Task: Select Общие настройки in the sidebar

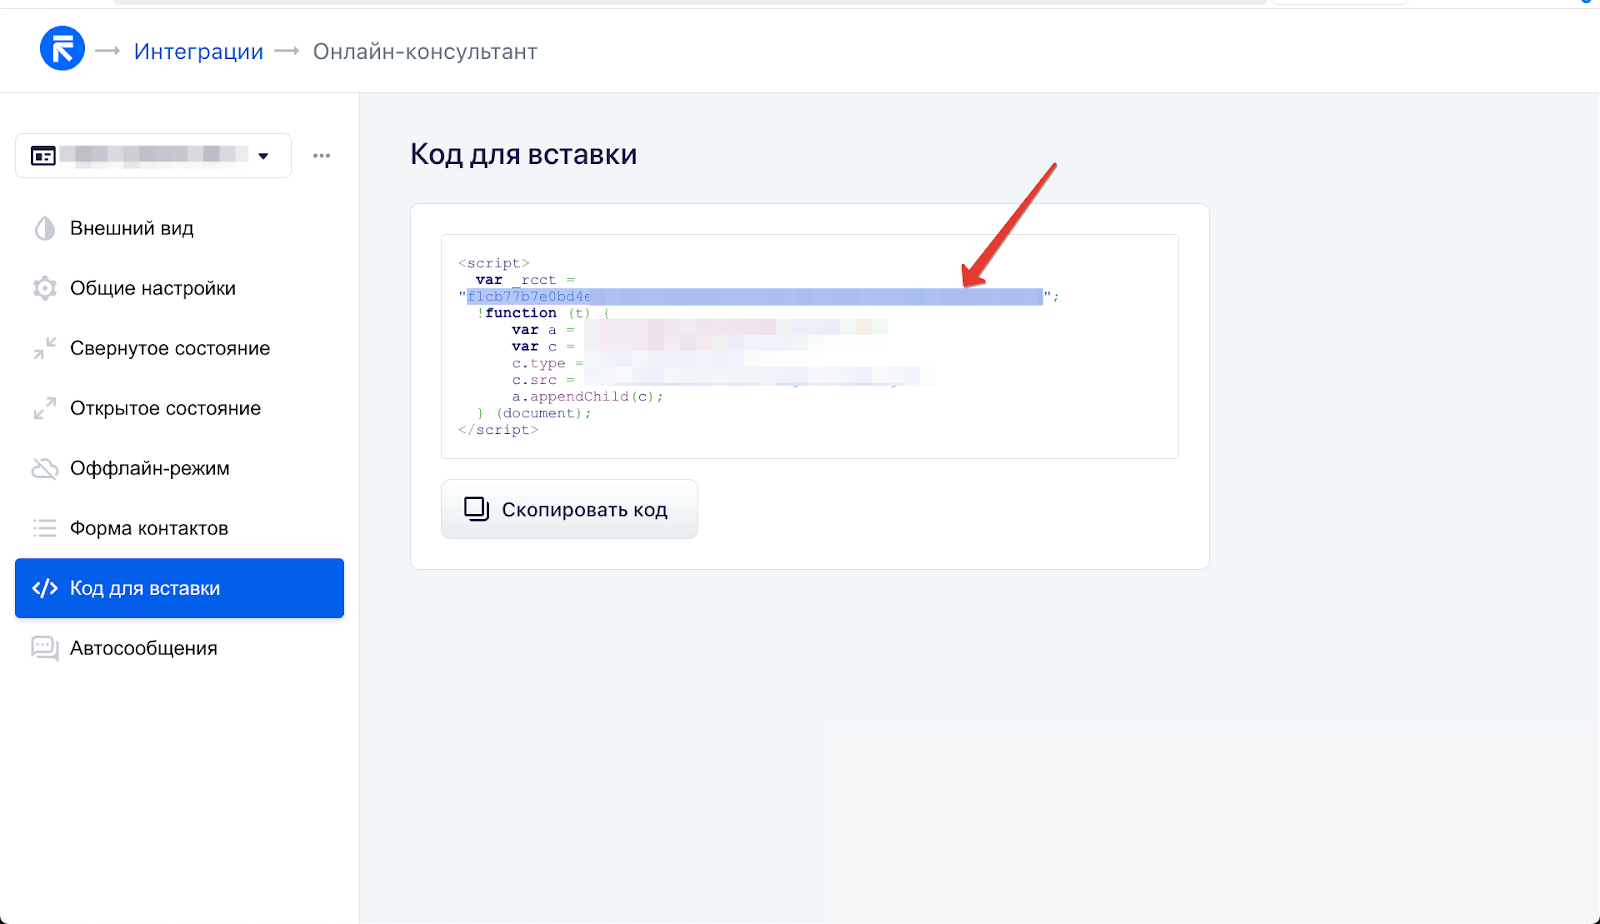Action: pyautogui.click(x=152, y=288)
